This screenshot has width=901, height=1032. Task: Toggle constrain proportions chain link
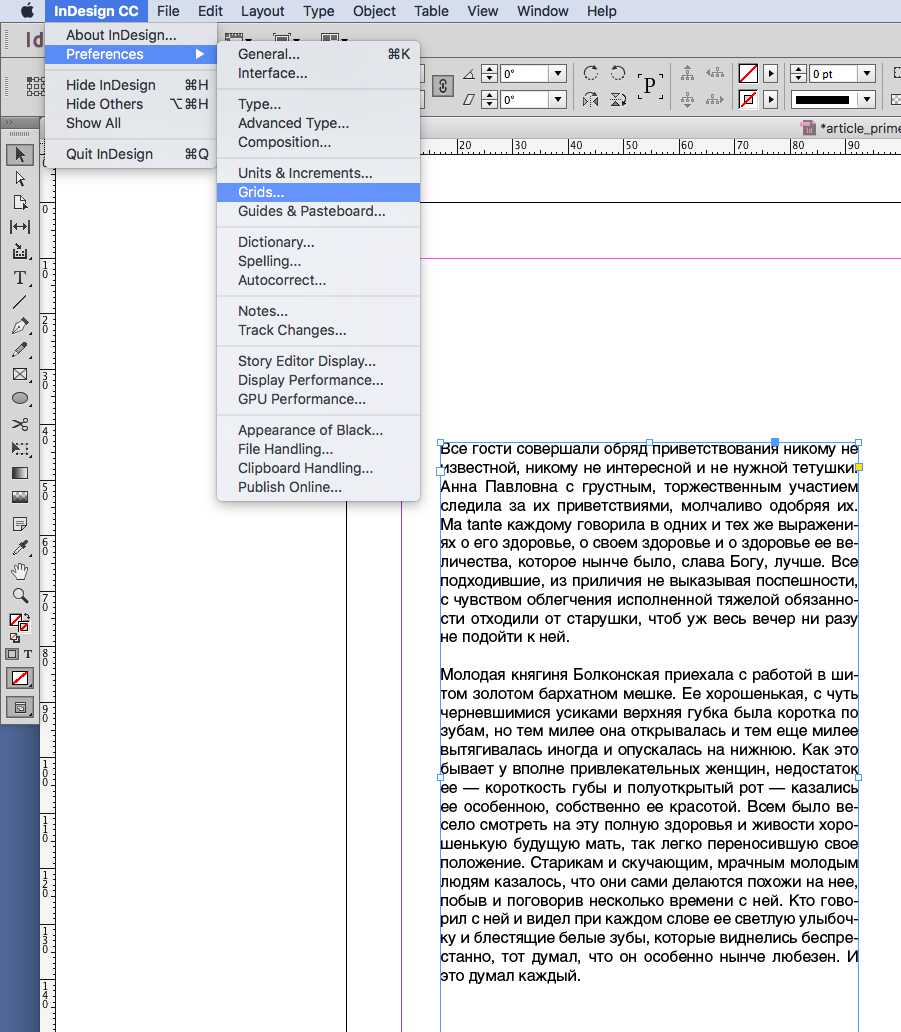click(x=443, y=86)
